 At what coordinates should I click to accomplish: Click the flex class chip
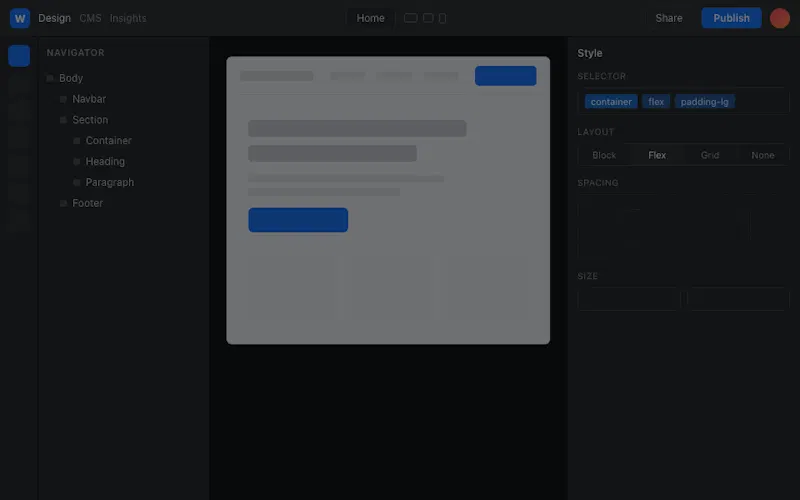(x=656, y=102)
